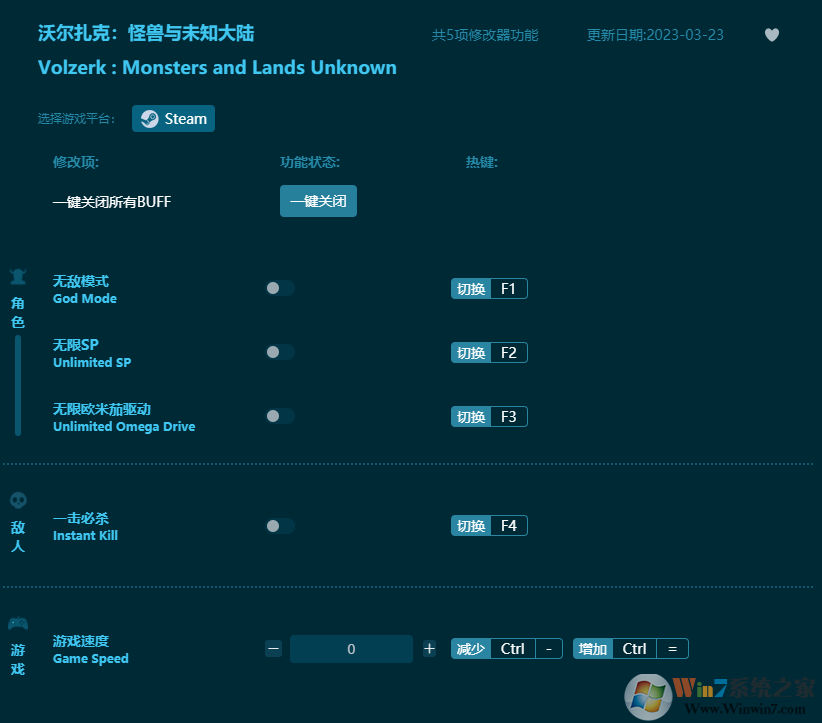
Task: Click the 游戏 category label
Action: (x=18, y=660)
